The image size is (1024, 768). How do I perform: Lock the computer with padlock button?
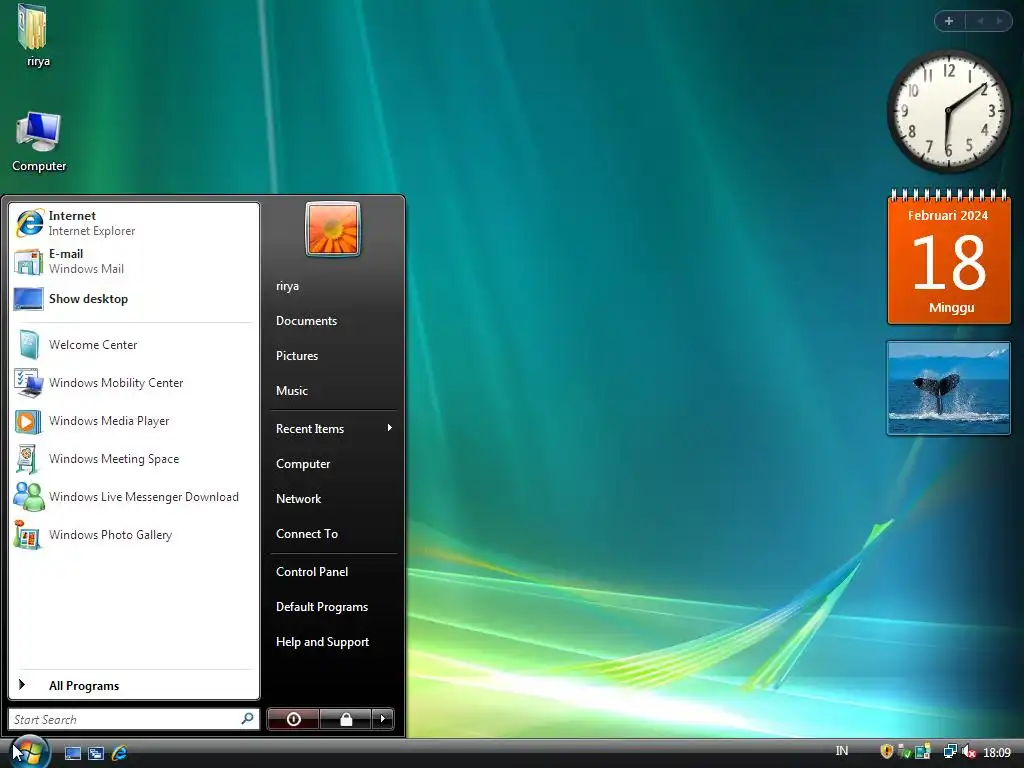click(x=346, y=719)
